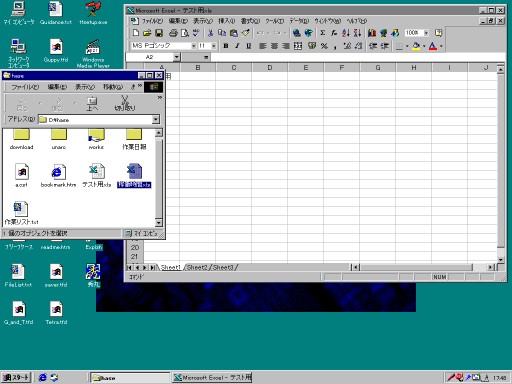The width and height of the screenshot is (512, 384).
Task: Toggle Bold formatting button
Action: coord(226,46)
